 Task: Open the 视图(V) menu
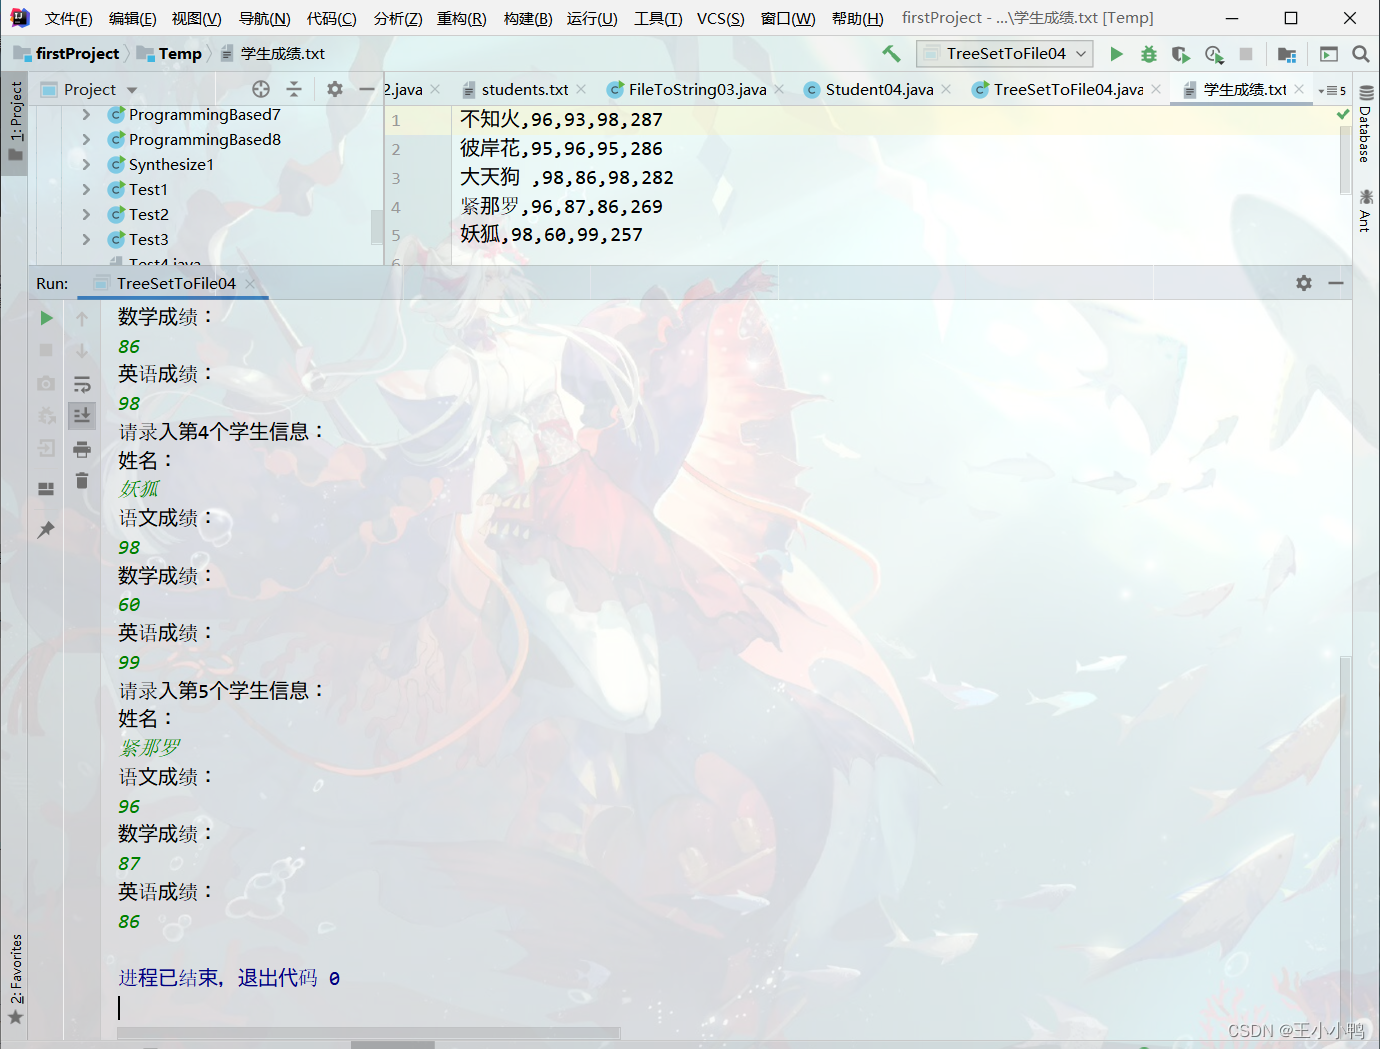196,18
